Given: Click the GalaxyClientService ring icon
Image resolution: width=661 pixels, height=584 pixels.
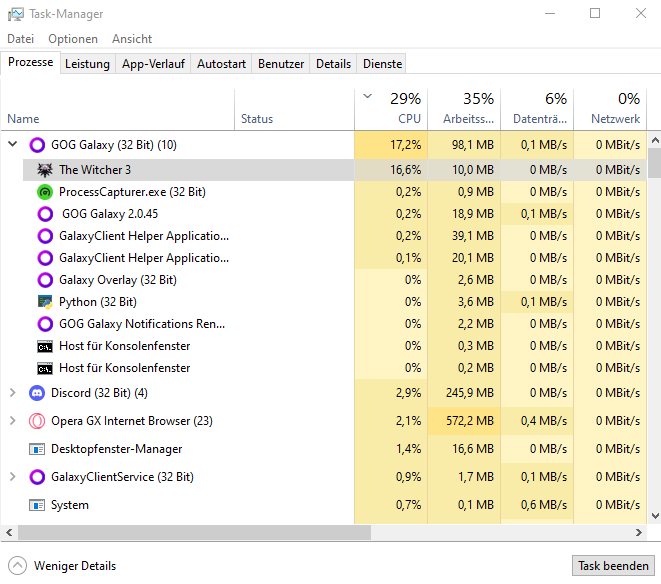Looking at the screenshot, I should (37, 477).
